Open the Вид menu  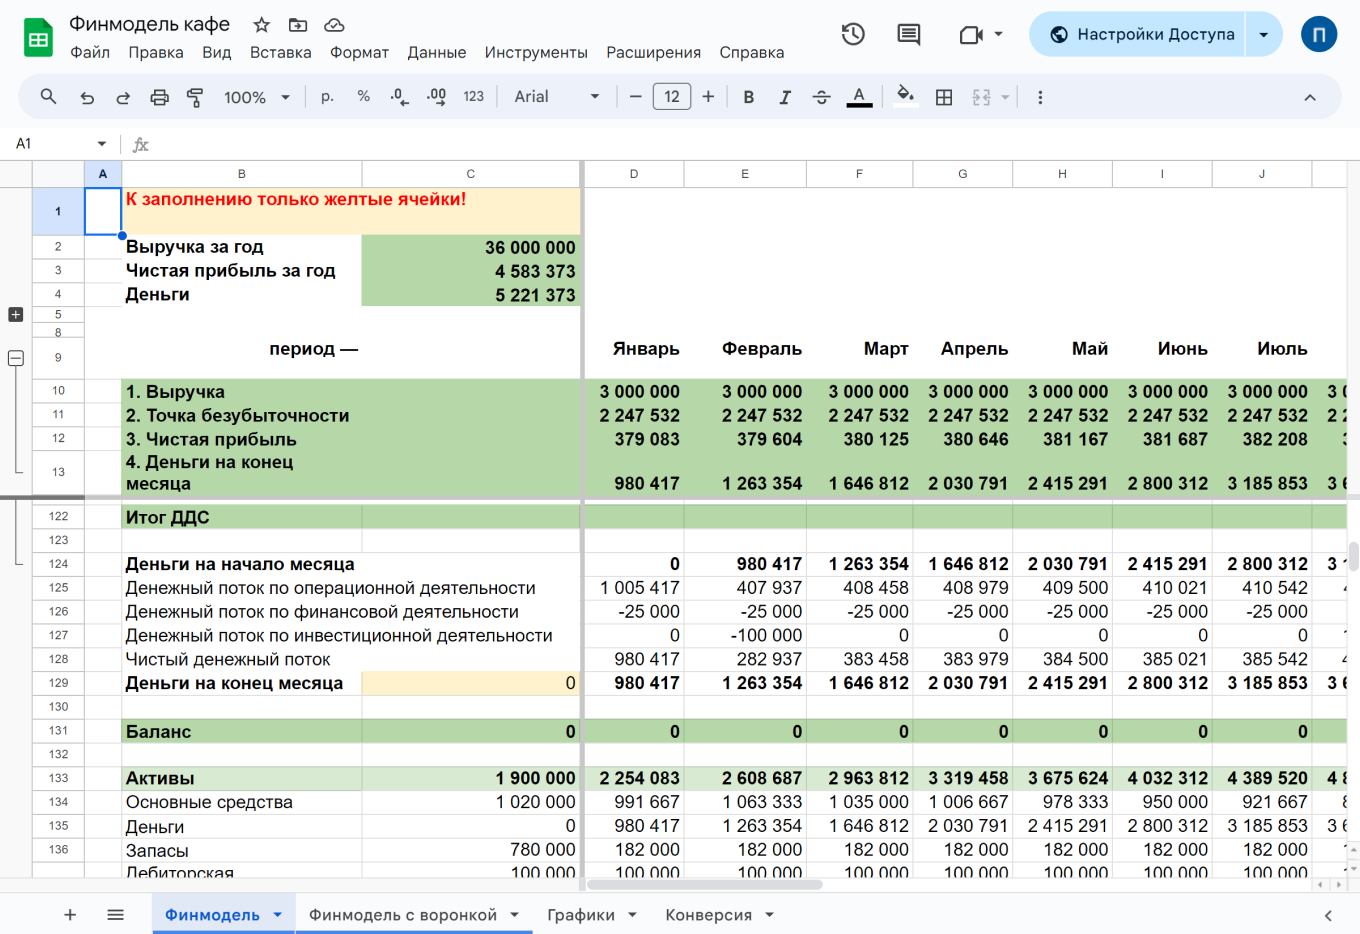coord(216,53)
